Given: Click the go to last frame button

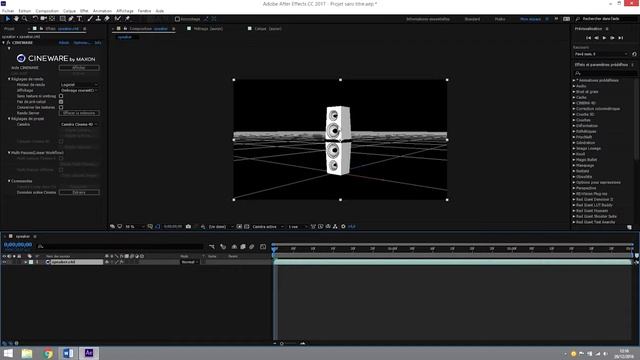Looking at the screenshot, I should pyautogui.click(x=621, y=38).
